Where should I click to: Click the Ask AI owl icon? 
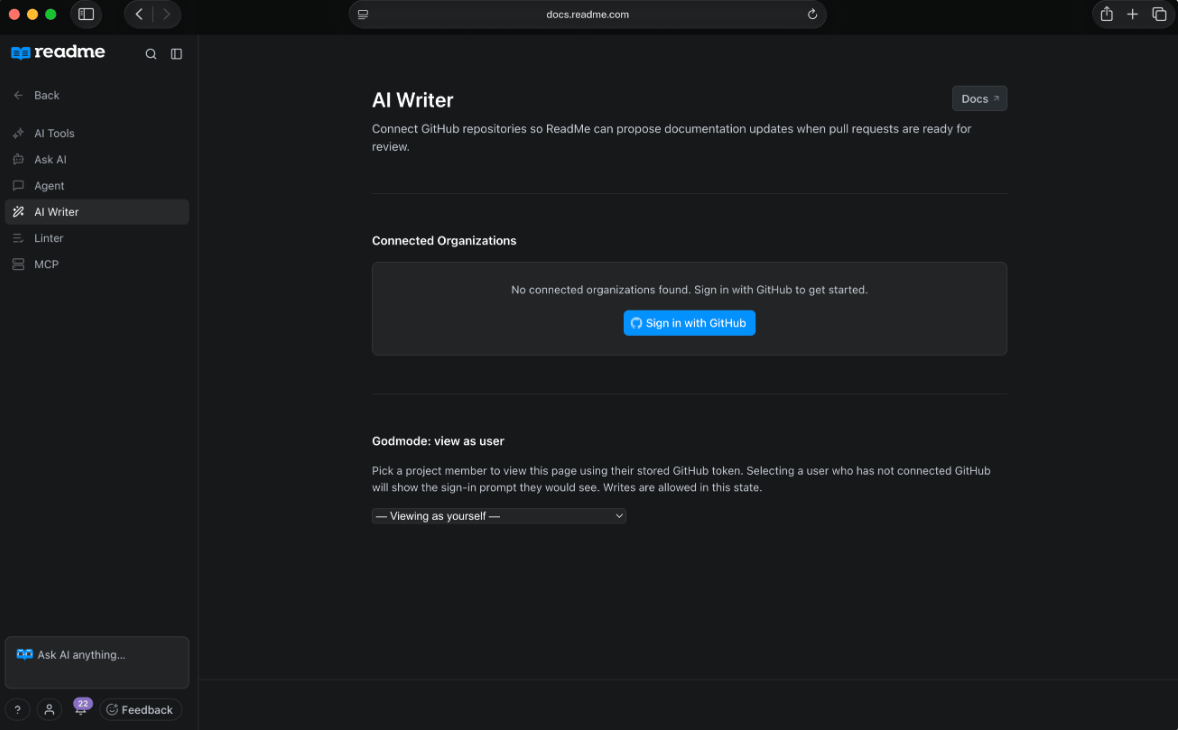(x=25, y=655)
